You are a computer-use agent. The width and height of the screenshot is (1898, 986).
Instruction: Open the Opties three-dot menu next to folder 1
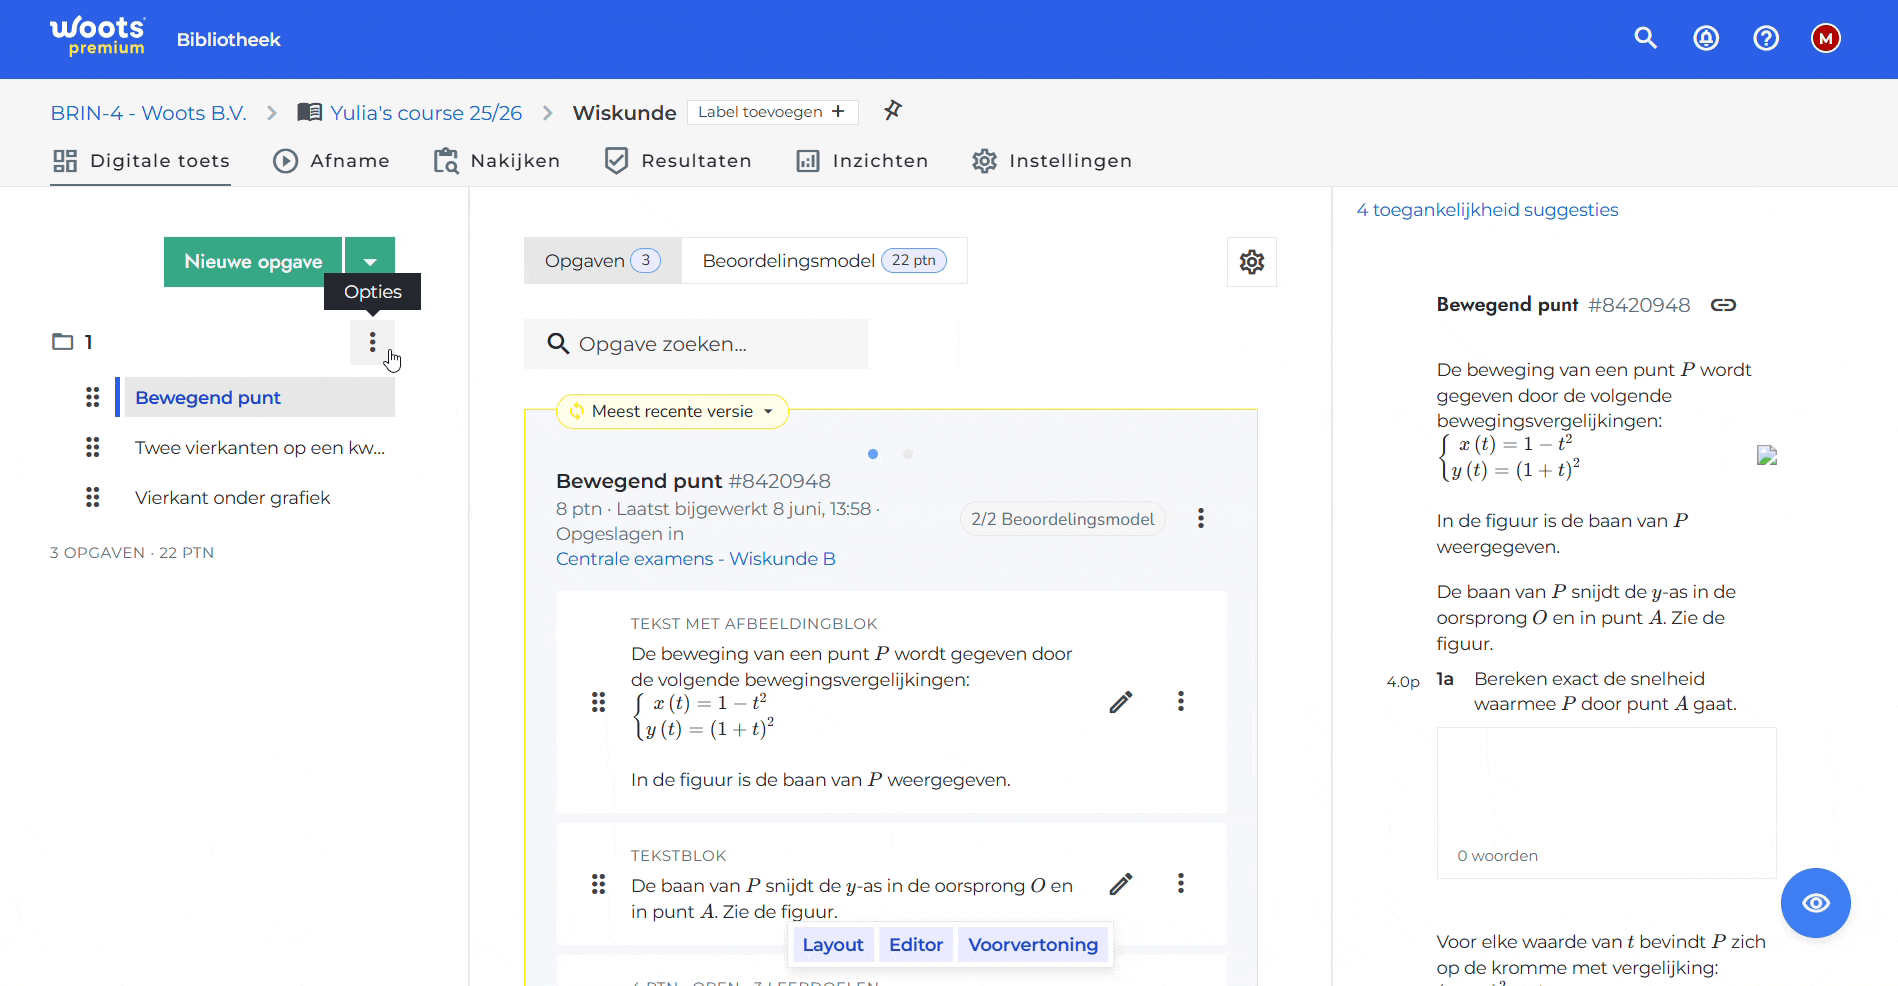(372, 342)
